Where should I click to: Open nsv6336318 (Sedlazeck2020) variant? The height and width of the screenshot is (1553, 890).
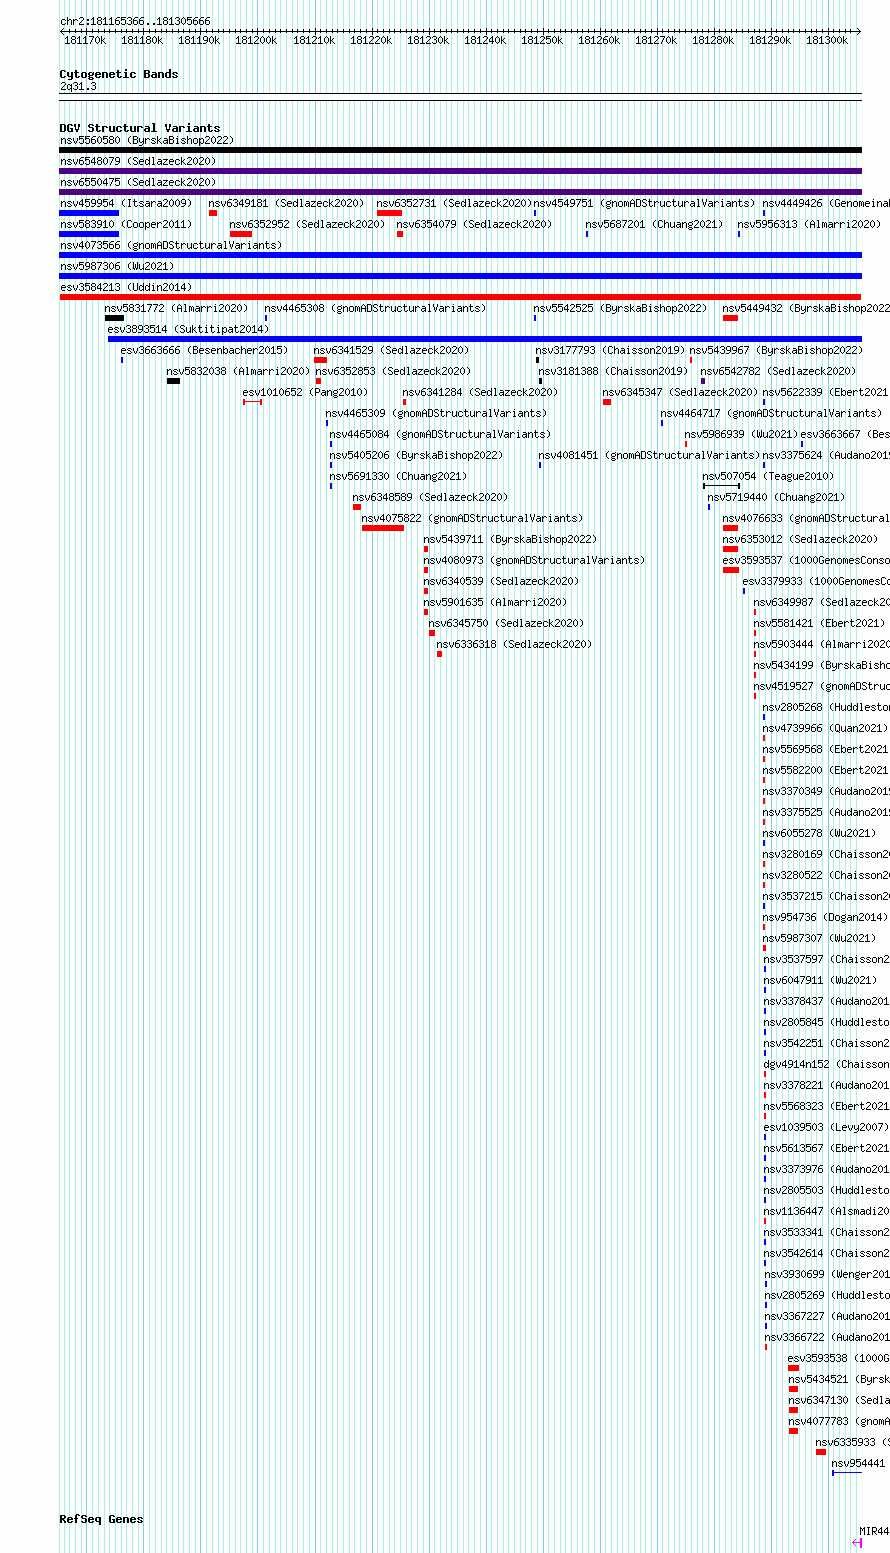click(515, 645)
